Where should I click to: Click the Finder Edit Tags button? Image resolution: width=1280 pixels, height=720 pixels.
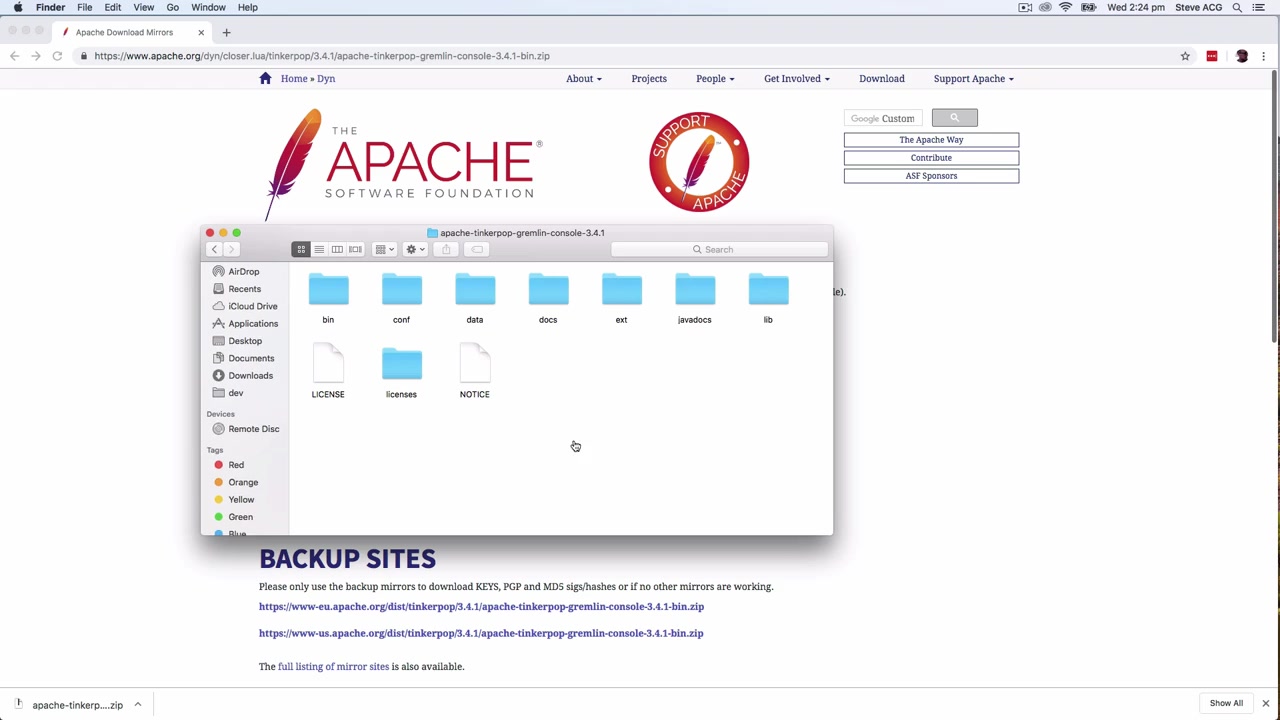[477, 249]
